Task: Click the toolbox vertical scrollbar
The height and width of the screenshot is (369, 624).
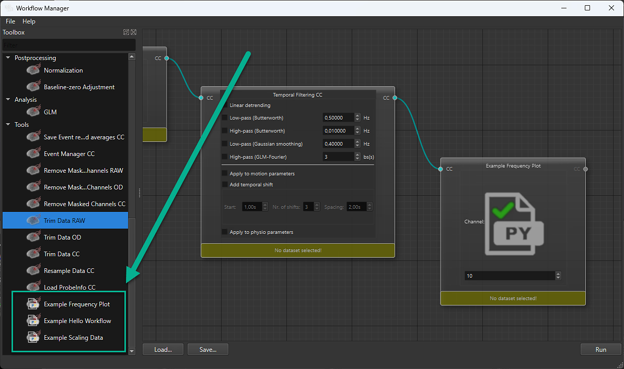Action: pyautogui.click(x=132, y=204)
